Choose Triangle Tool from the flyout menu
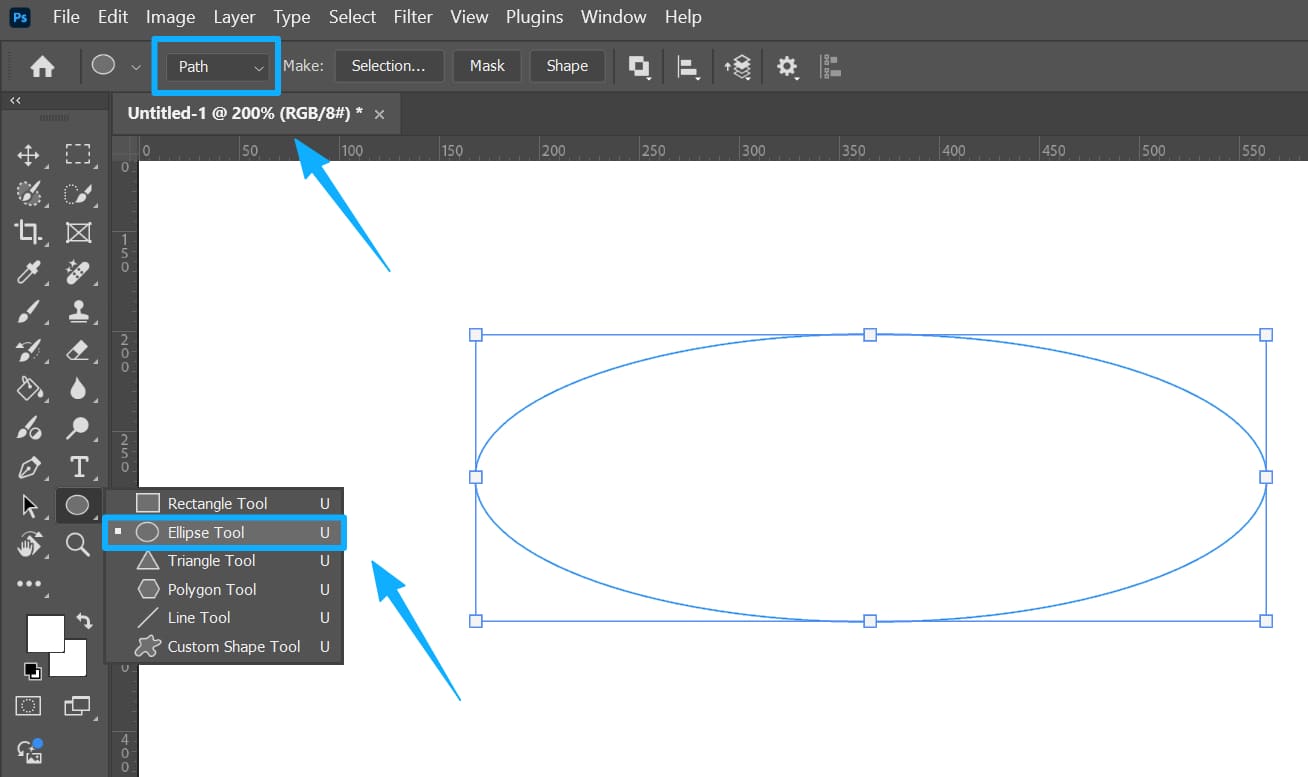The image size is (1308, 777). pyautogui.click(x=209, y=561)
